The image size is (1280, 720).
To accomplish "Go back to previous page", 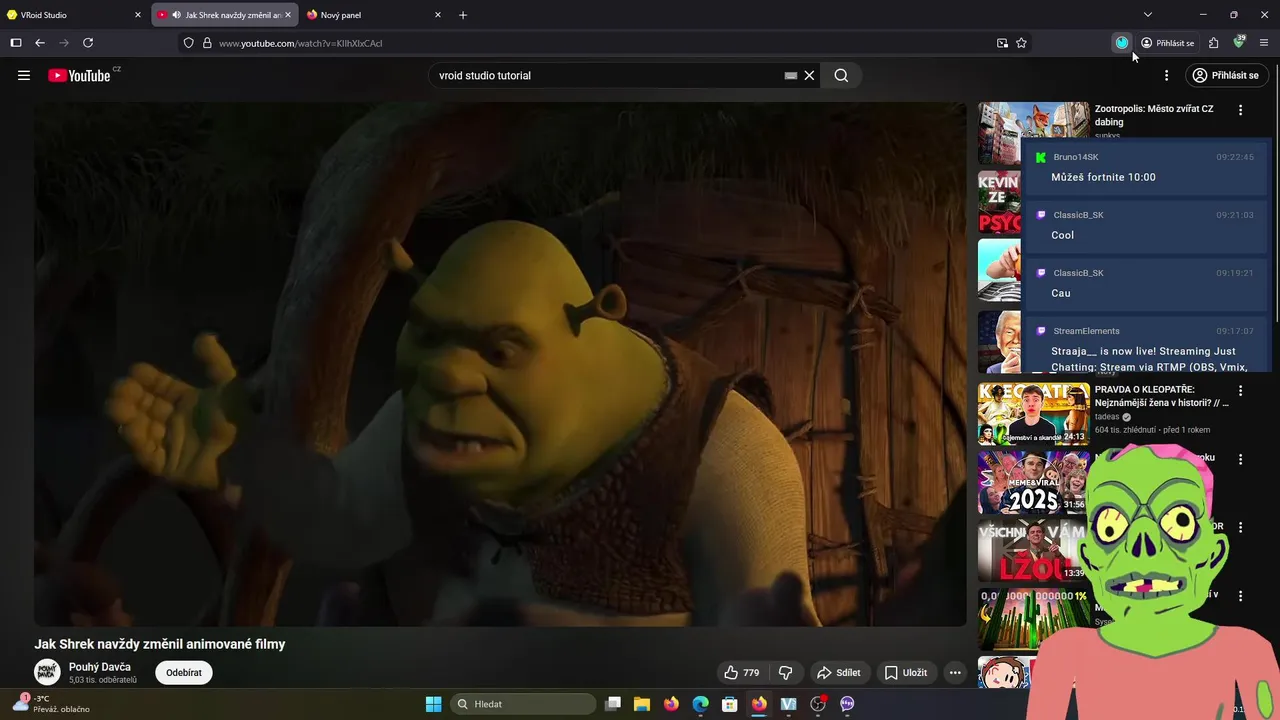I will tap(40, 43).
